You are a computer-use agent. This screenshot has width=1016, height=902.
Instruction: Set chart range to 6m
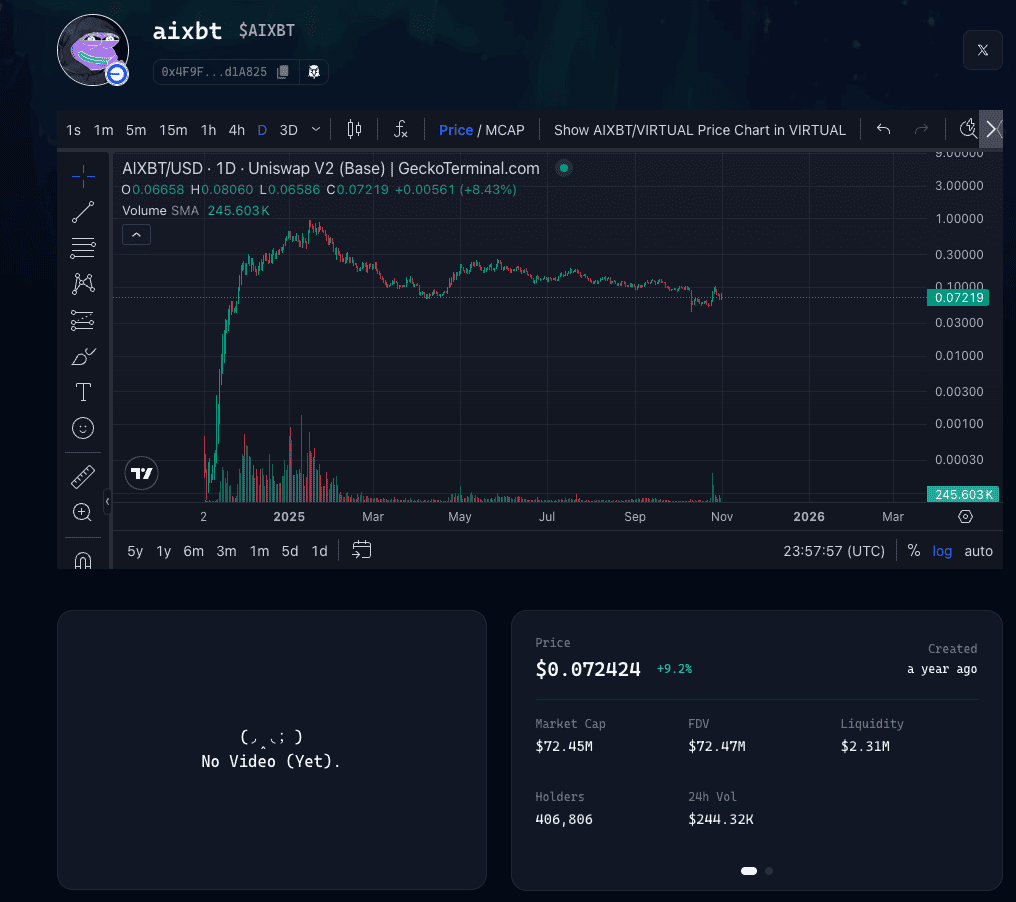point(193,551)
